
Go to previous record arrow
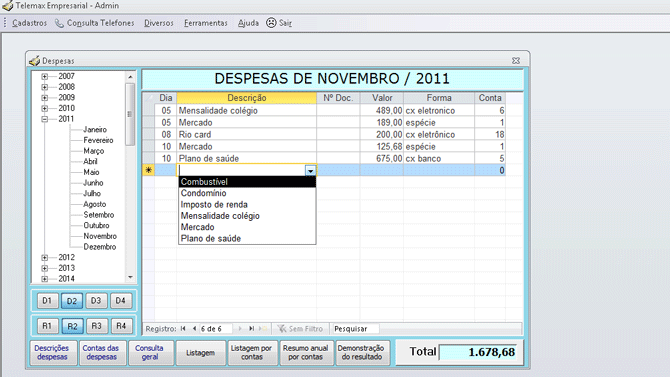pos(194,329)
